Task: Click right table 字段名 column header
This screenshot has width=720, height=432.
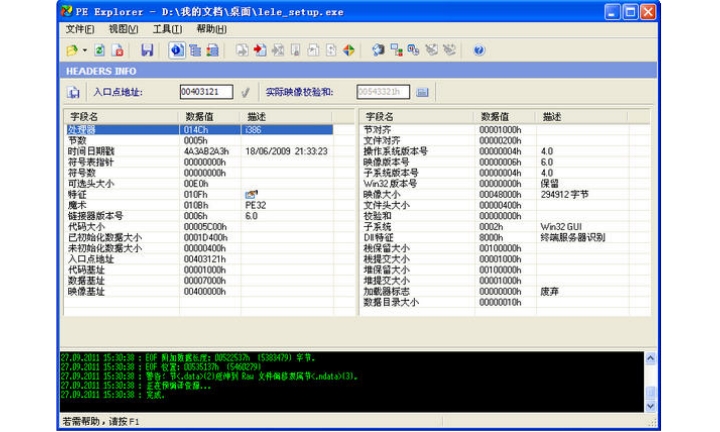Action: pyautogui.click(x=417, y=117)
